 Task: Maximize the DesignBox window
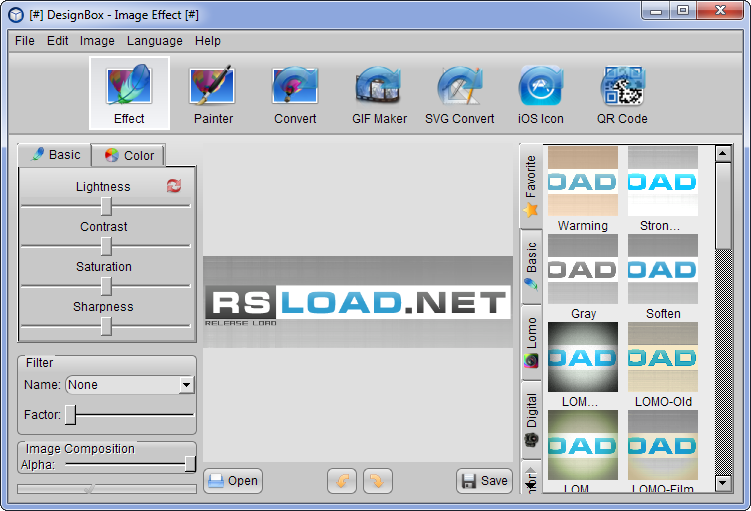[683, 11]
